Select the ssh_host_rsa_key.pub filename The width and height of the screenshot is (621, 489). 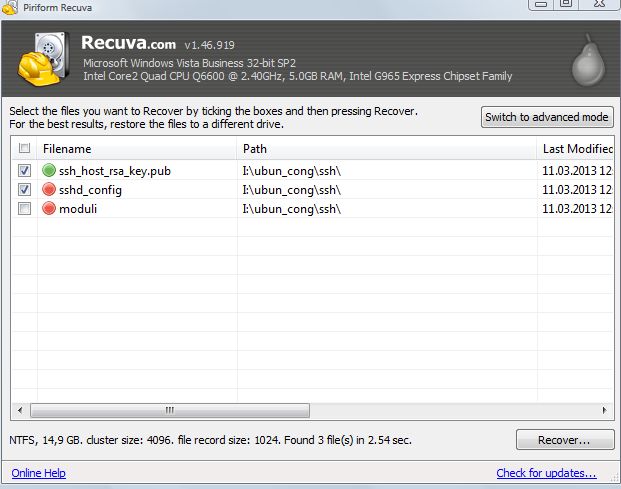pos(115,171)
